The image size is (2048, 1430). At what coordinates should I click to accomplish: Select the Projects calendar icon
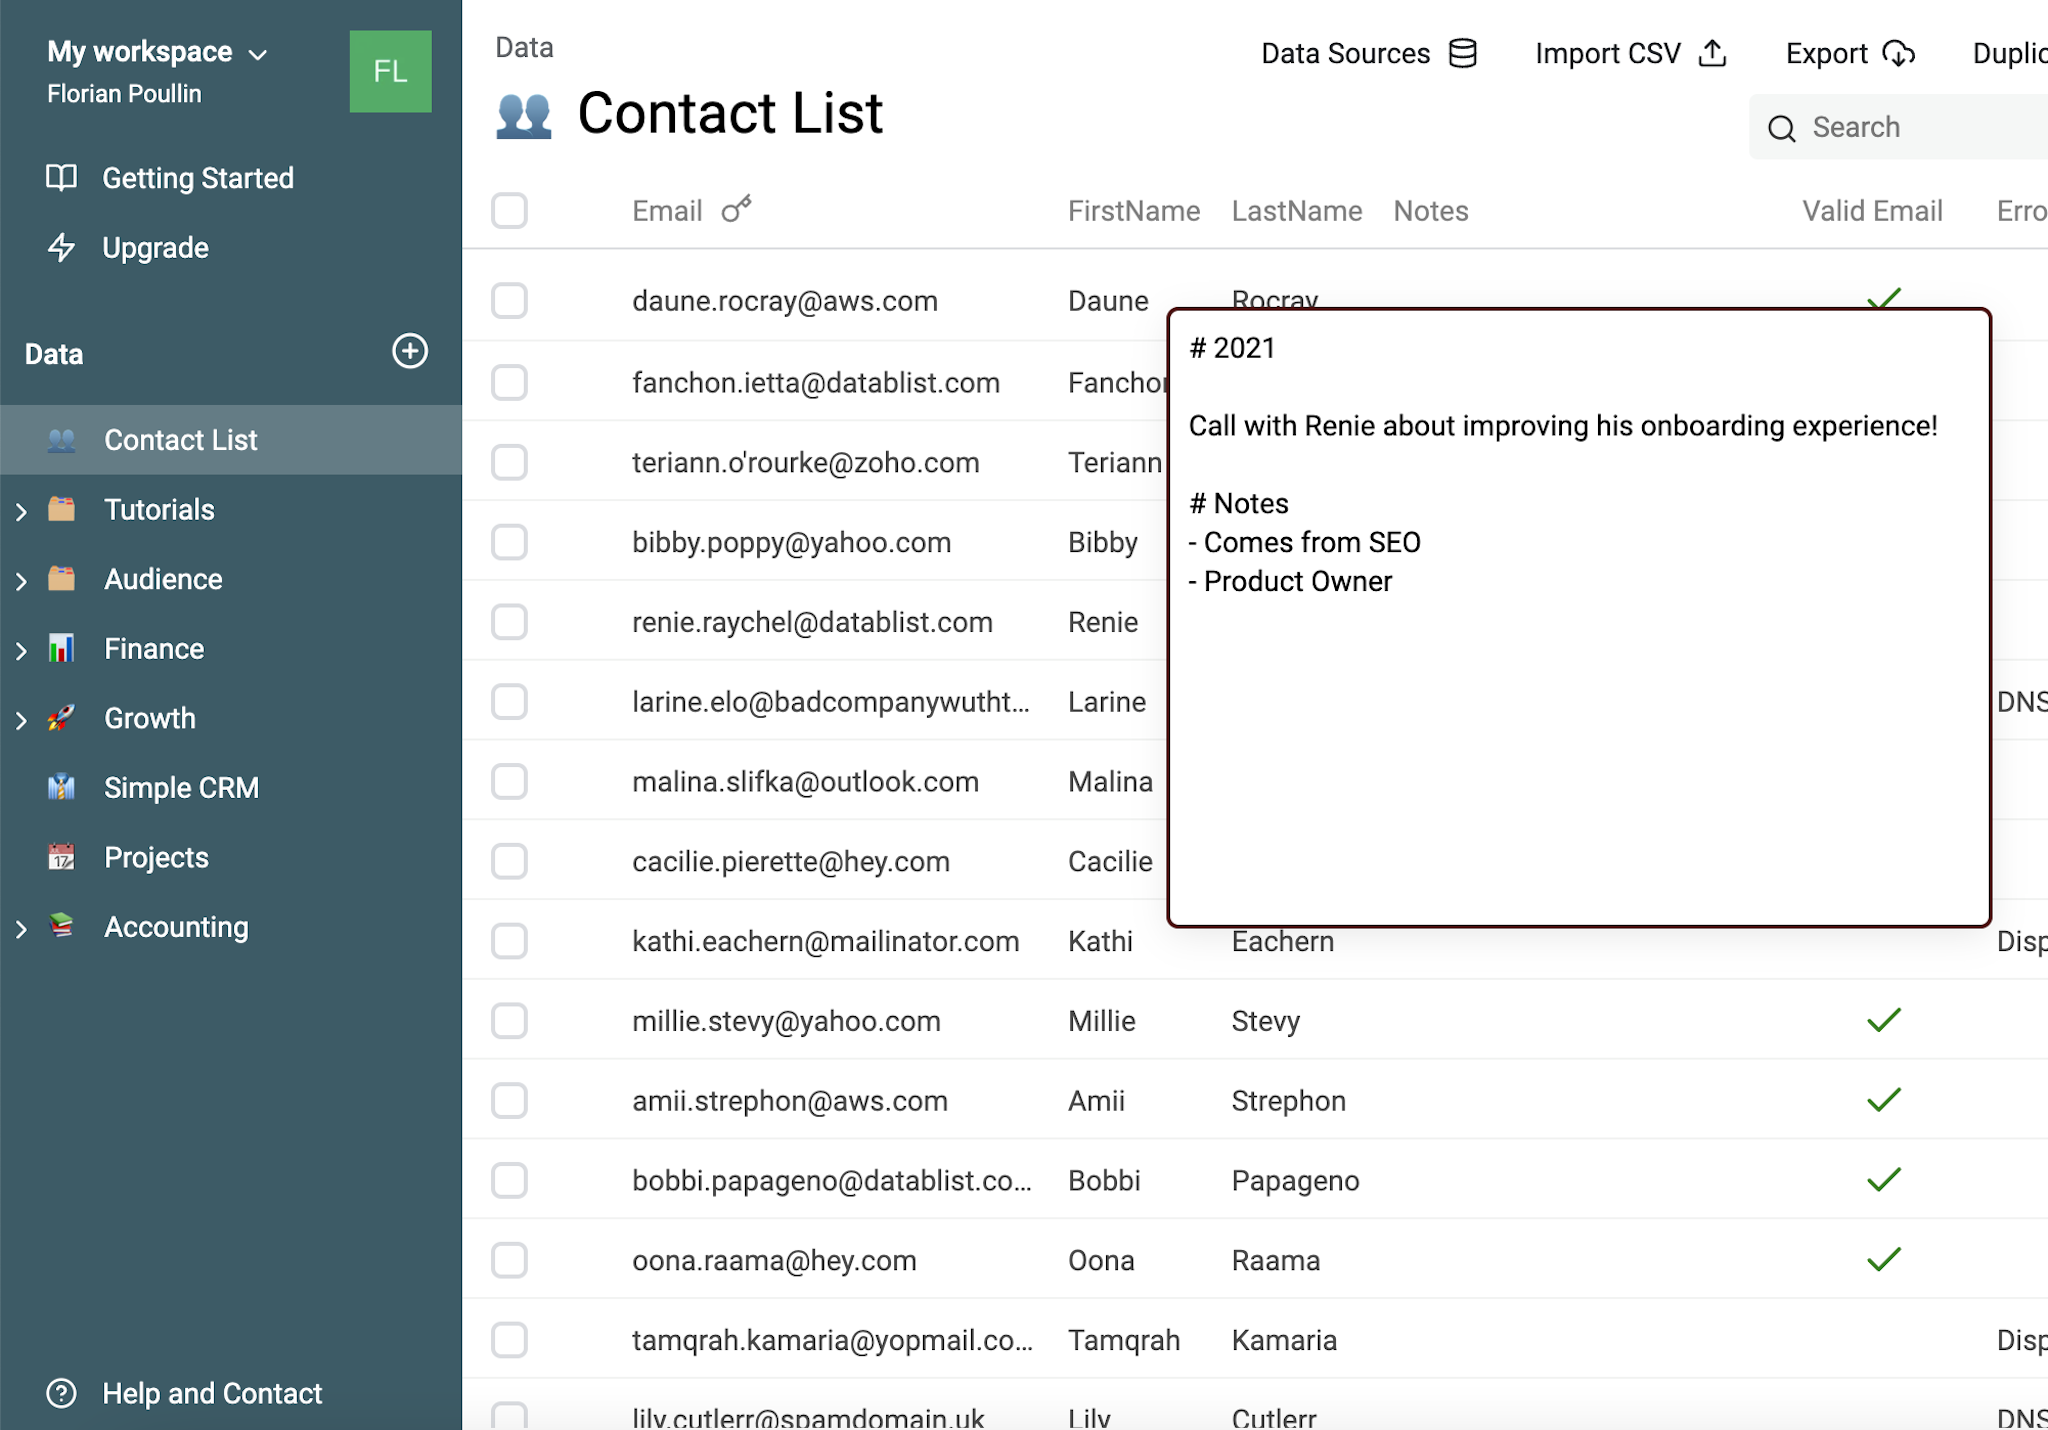pyautogui.click(x=62, y=856)
